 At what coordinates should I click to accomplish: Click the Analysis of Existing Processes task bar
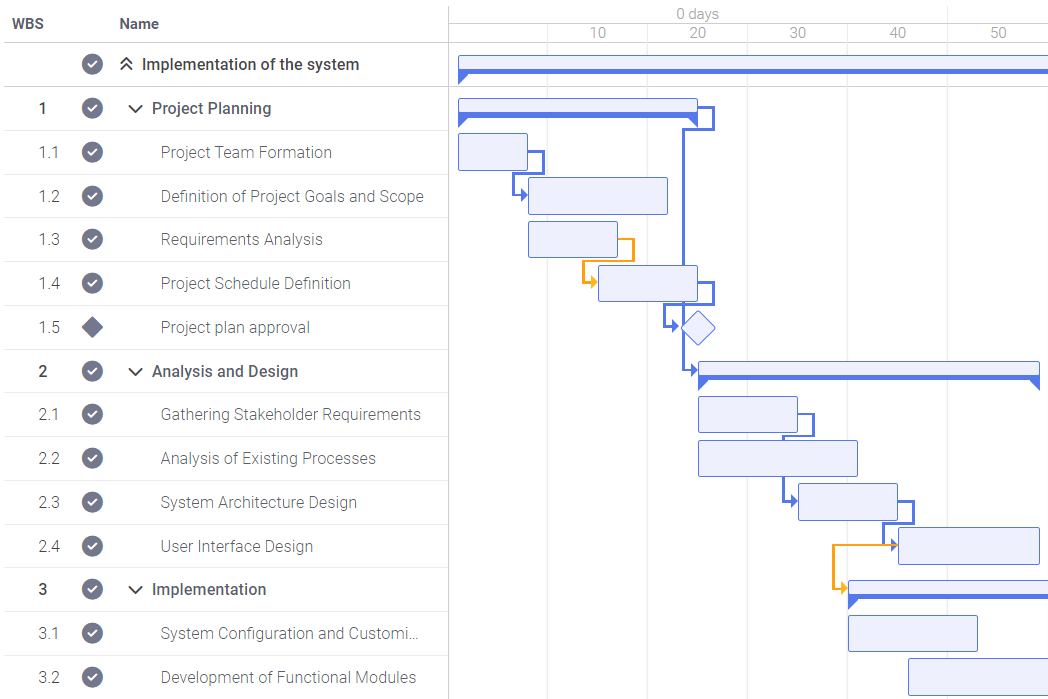[777, 458]
